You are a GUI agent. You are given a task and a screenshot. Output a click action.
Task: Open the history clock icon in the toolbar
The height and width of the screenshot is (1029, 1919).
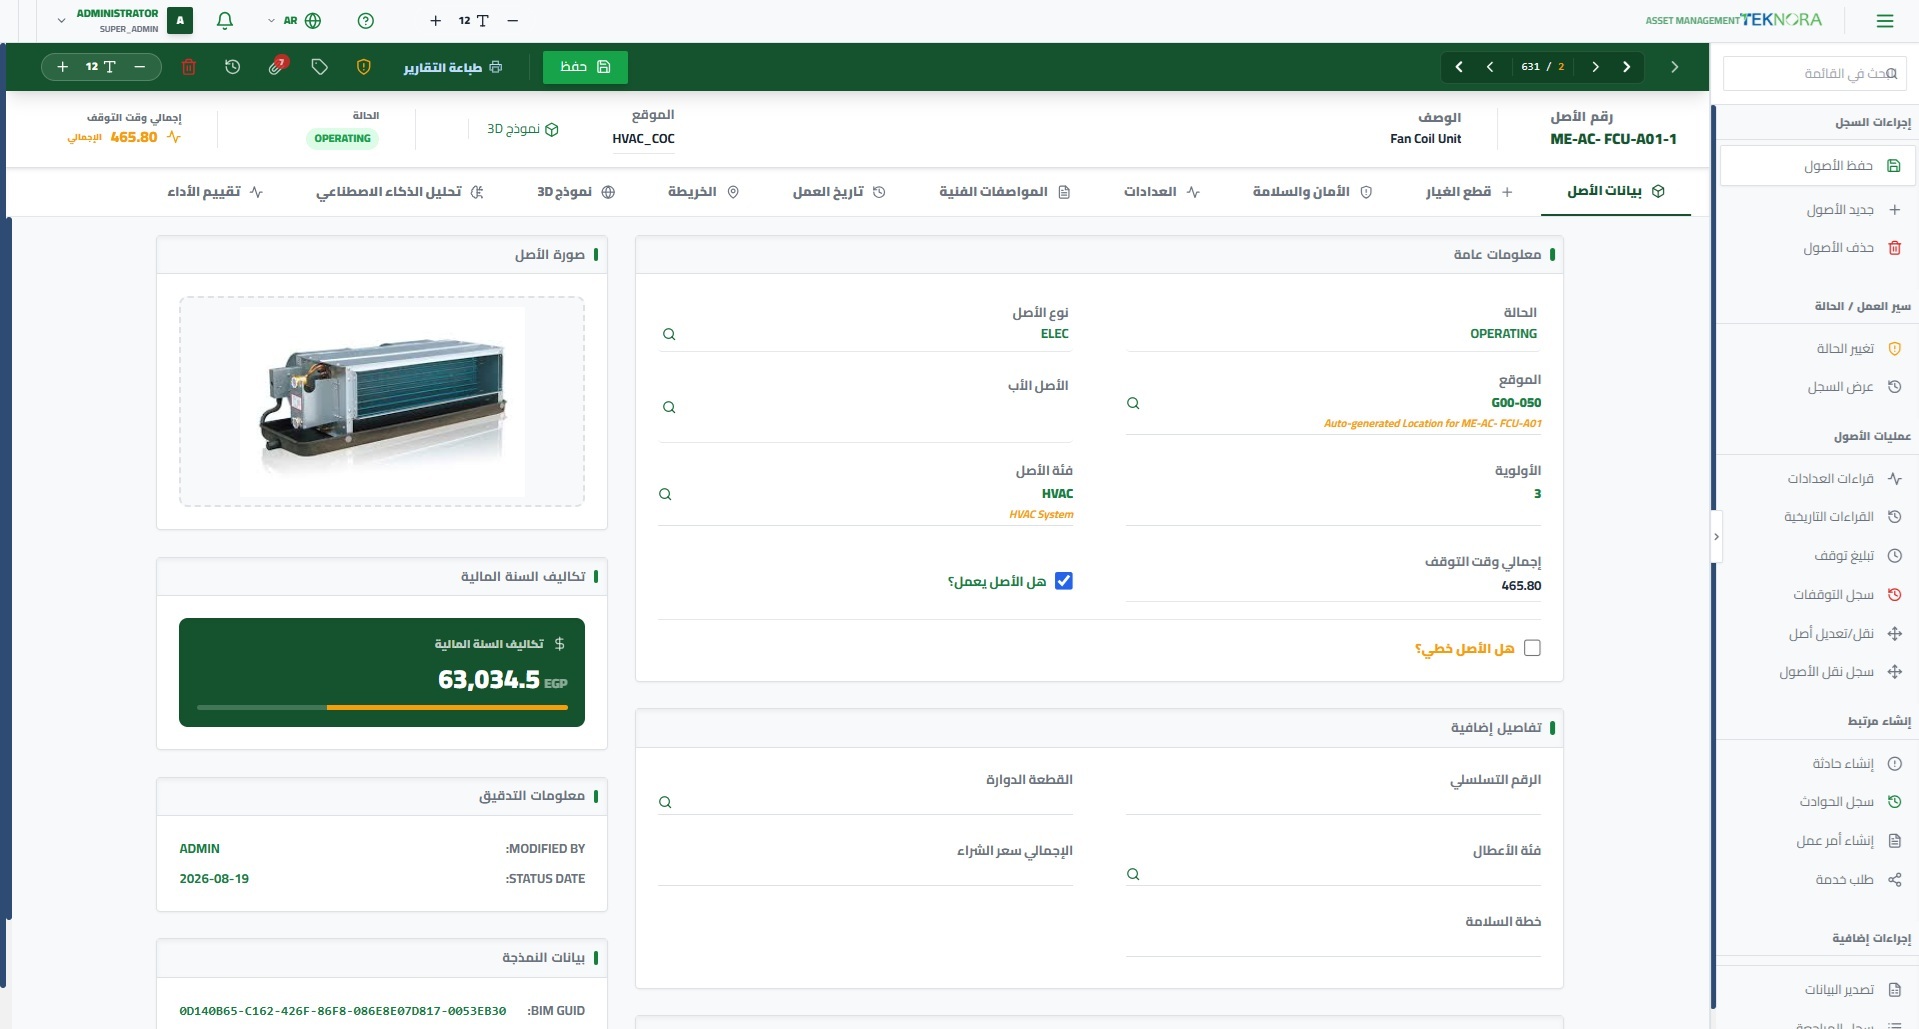pos(233,67)
